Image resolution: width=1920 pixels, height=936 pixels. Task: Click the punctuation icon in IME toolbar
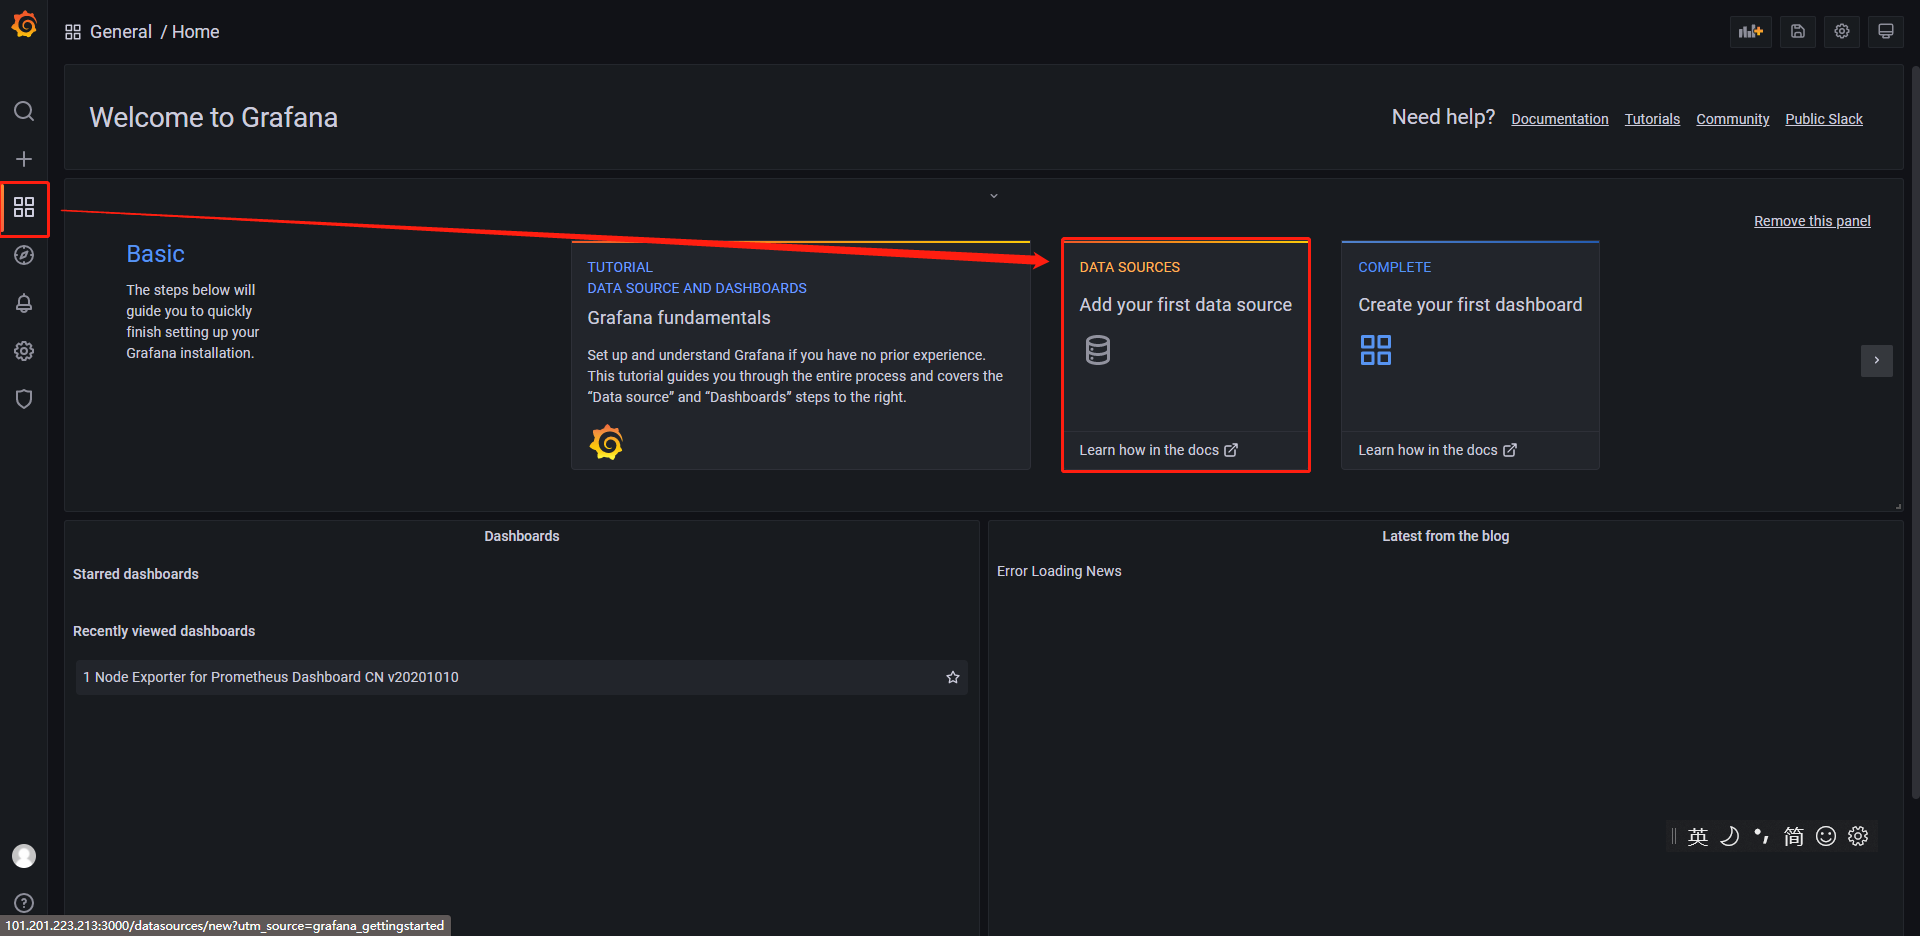pyautogui.click(x=1762, y=836)
